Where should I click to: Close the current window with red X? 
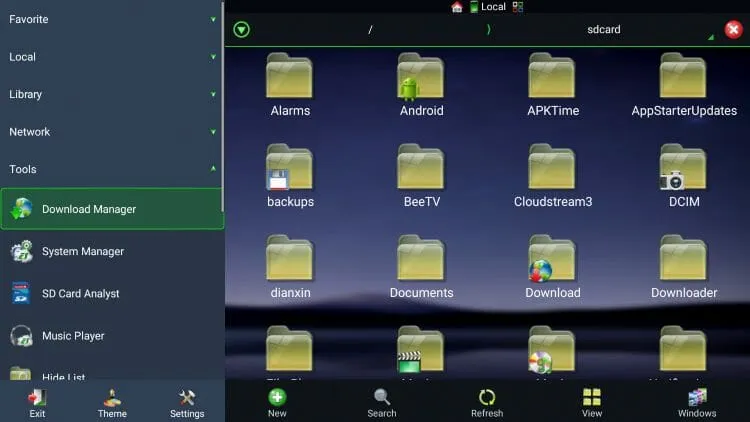tap(733, 30)
